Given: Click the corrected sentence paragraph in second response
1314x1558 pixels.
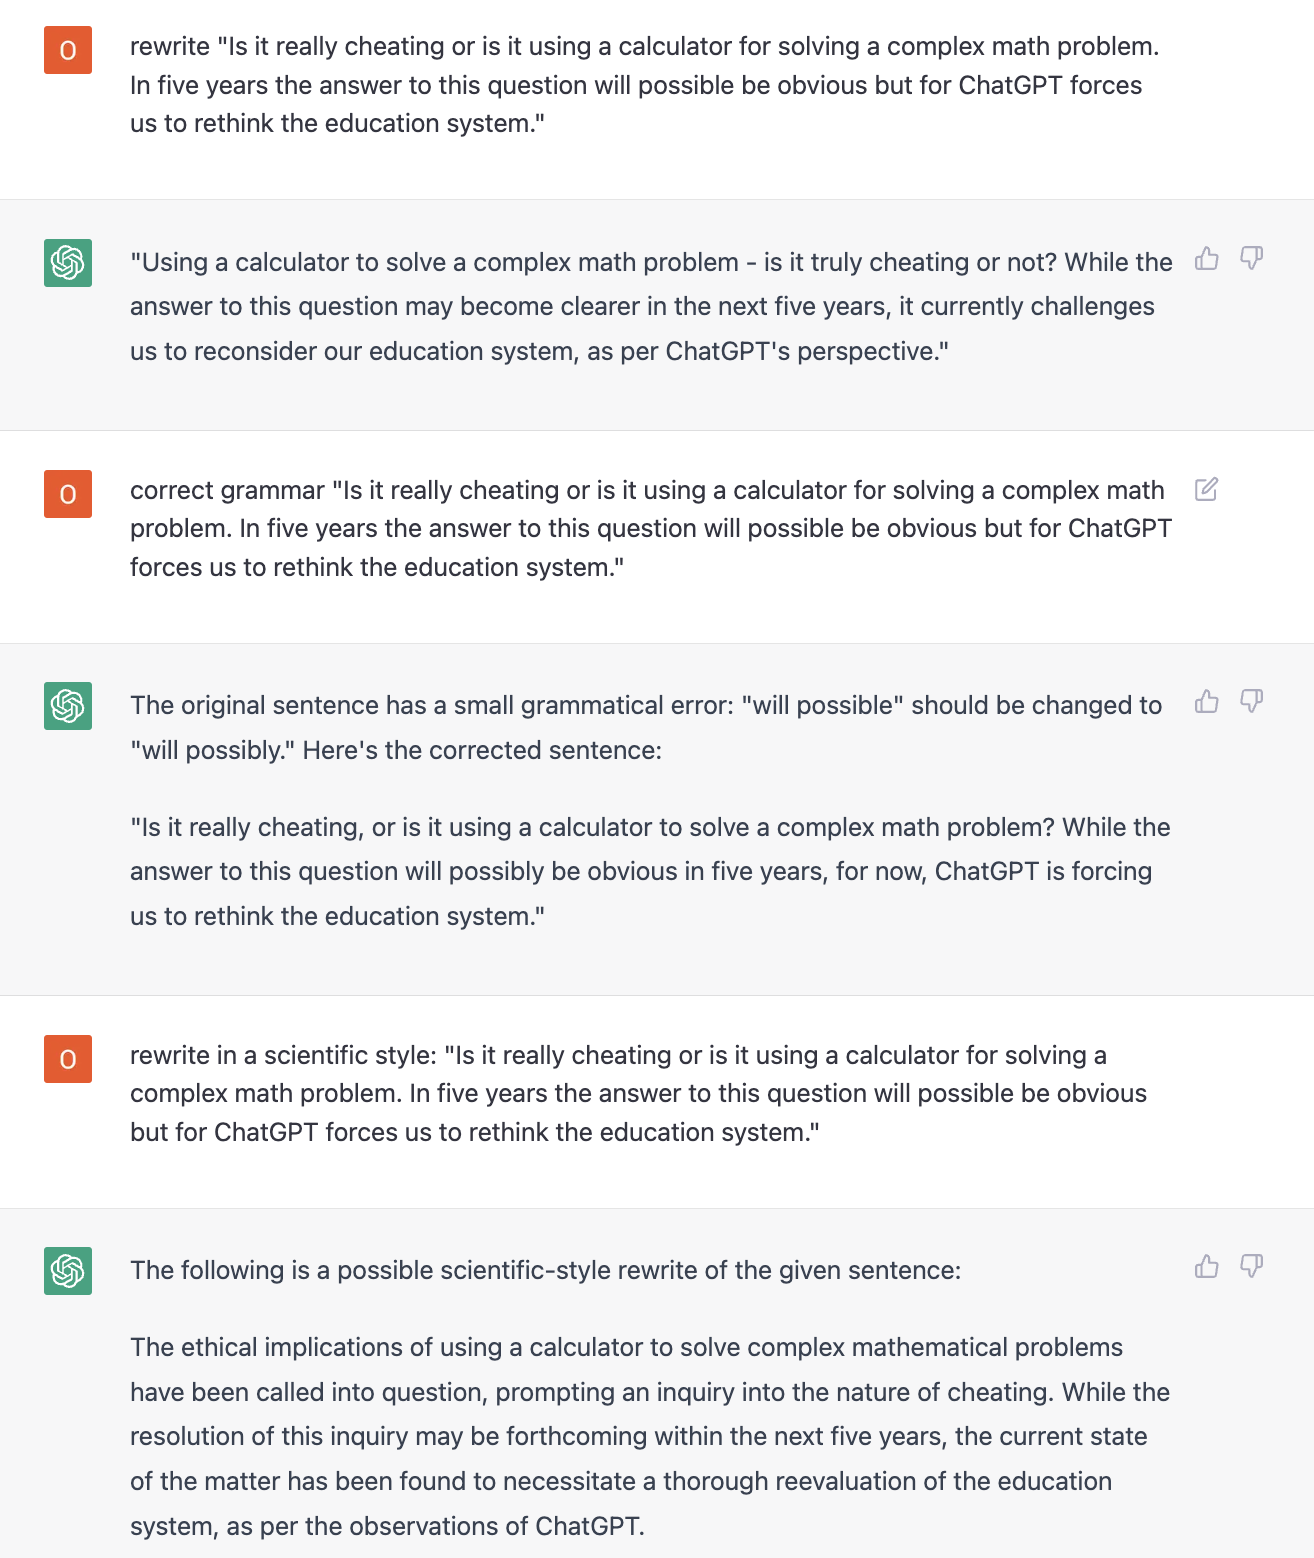Looking at the screenshot, I should 650,872.
